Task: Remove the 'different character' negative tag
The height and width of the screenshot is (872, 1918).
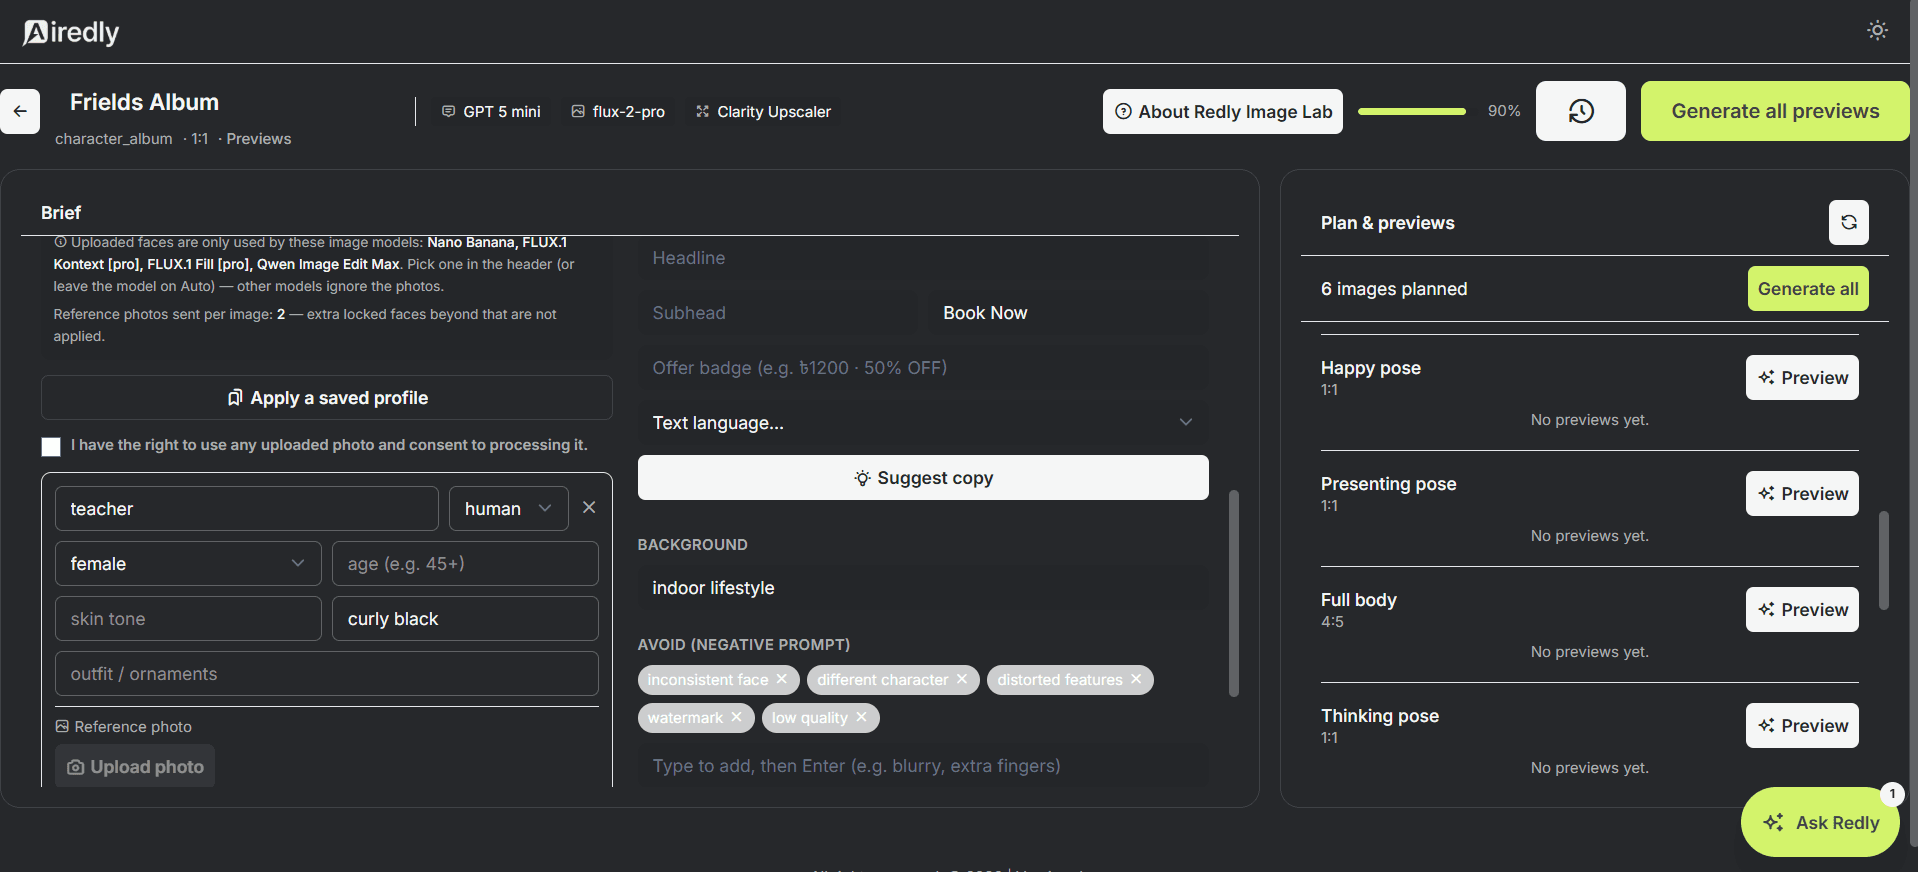Action: (962, 679)
